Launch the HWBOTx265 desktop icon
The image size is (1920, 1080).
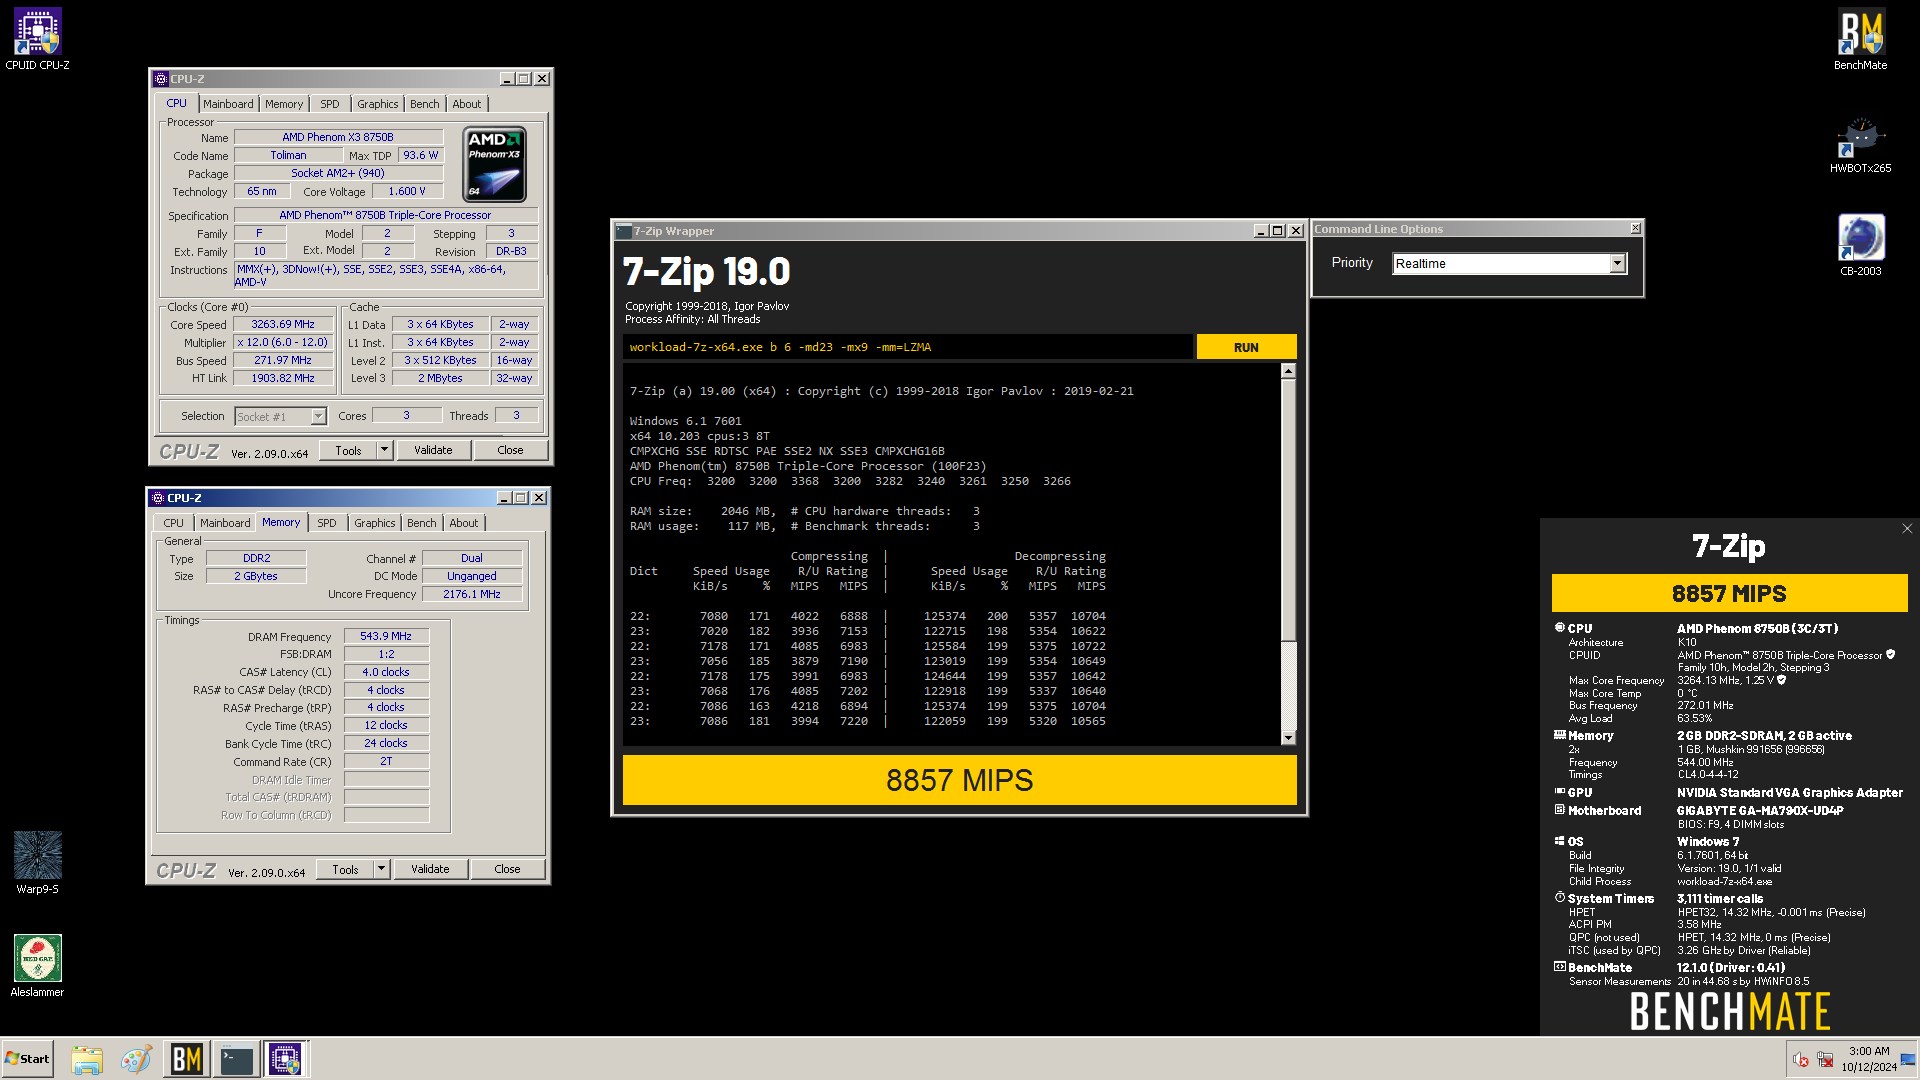[1860, 143]
